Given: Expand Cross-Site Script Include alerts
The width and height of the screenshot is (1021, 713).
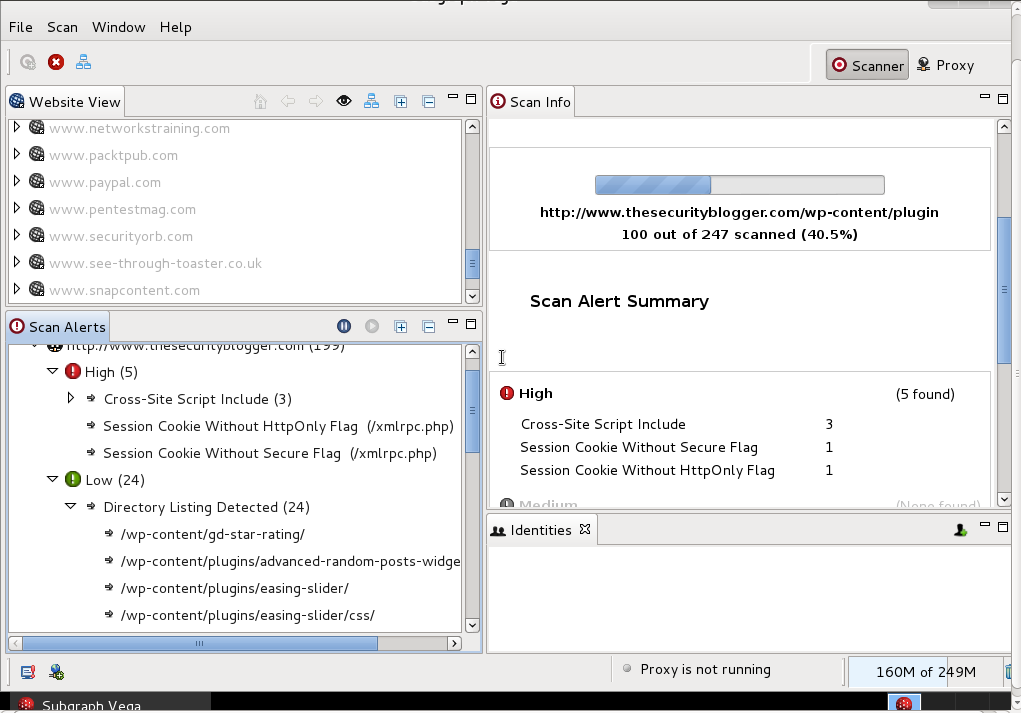Looking at the screenshot, I should pos(71,398).
